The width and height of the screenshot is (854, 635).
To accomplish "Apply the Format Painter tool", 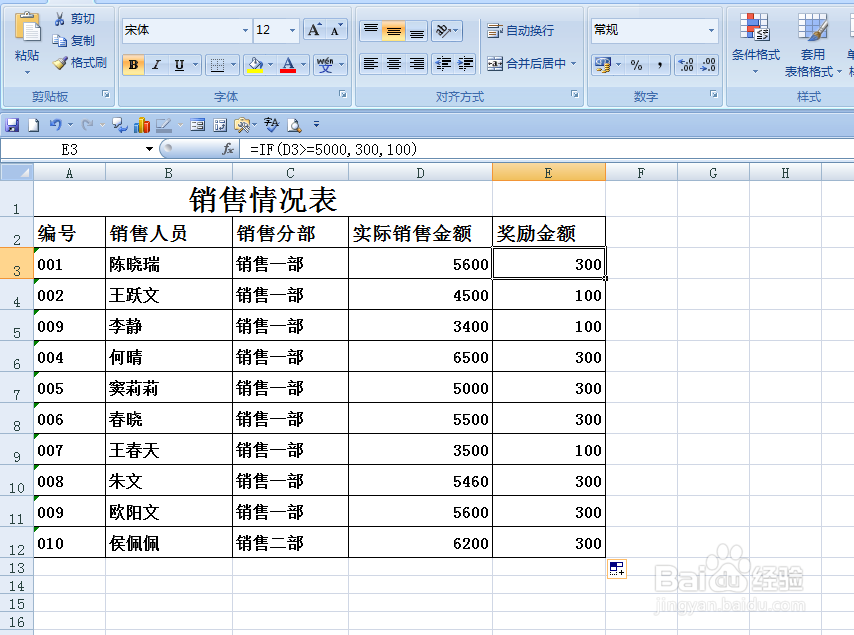I will 80,62.
